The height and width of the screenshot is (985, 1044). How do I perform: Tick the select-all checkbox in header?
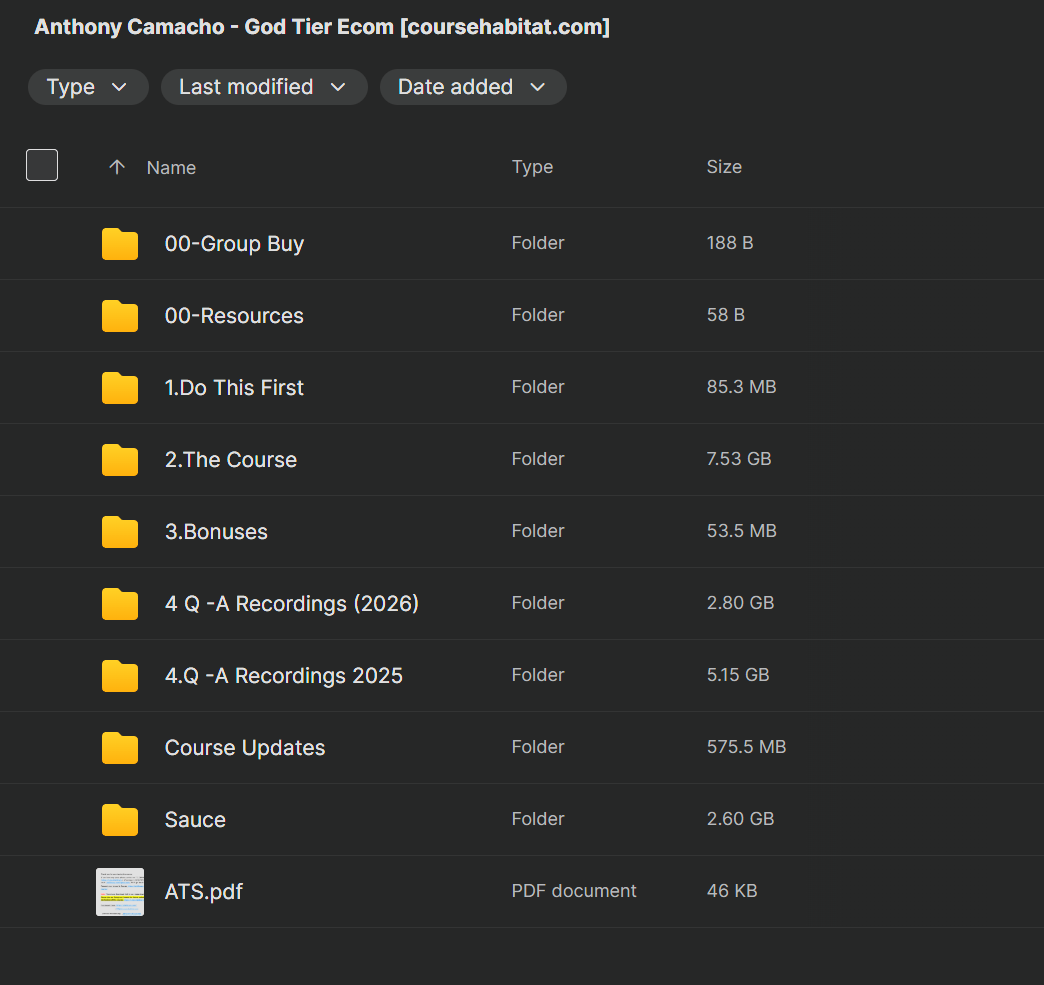coord(42,165)
